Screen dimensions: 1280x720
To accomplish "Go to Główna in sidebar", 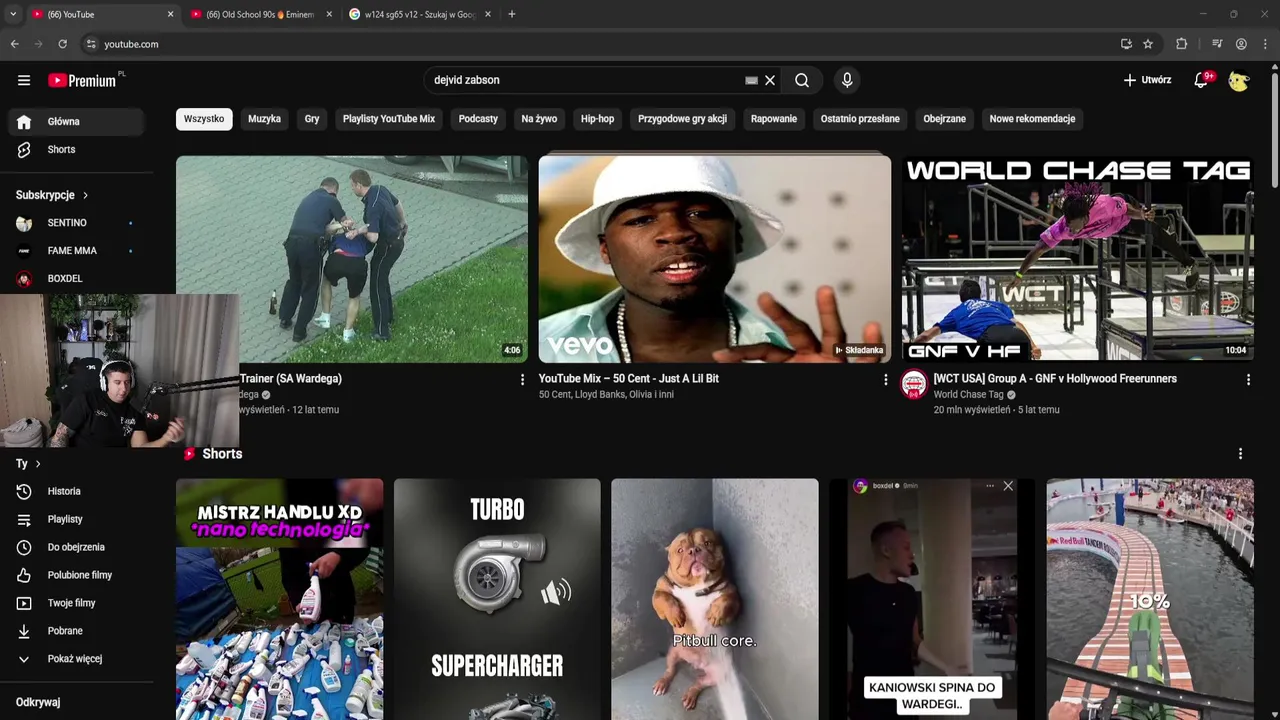I will (x=77, y=121).
